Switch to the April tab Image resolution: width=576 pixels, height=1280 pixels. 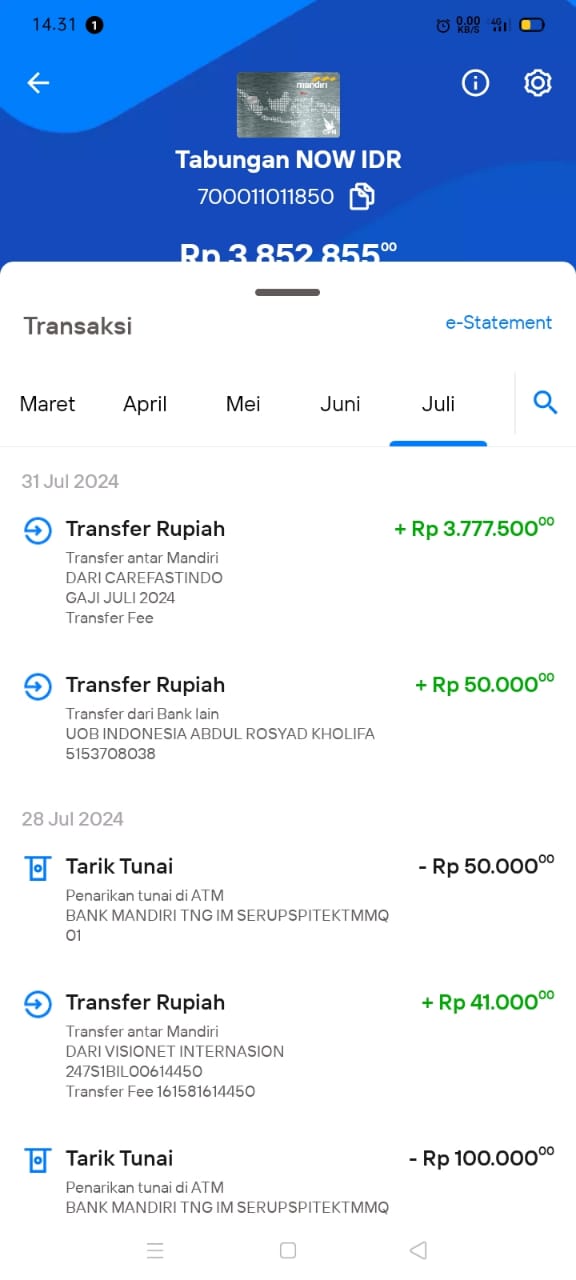(x=145, y=404)
